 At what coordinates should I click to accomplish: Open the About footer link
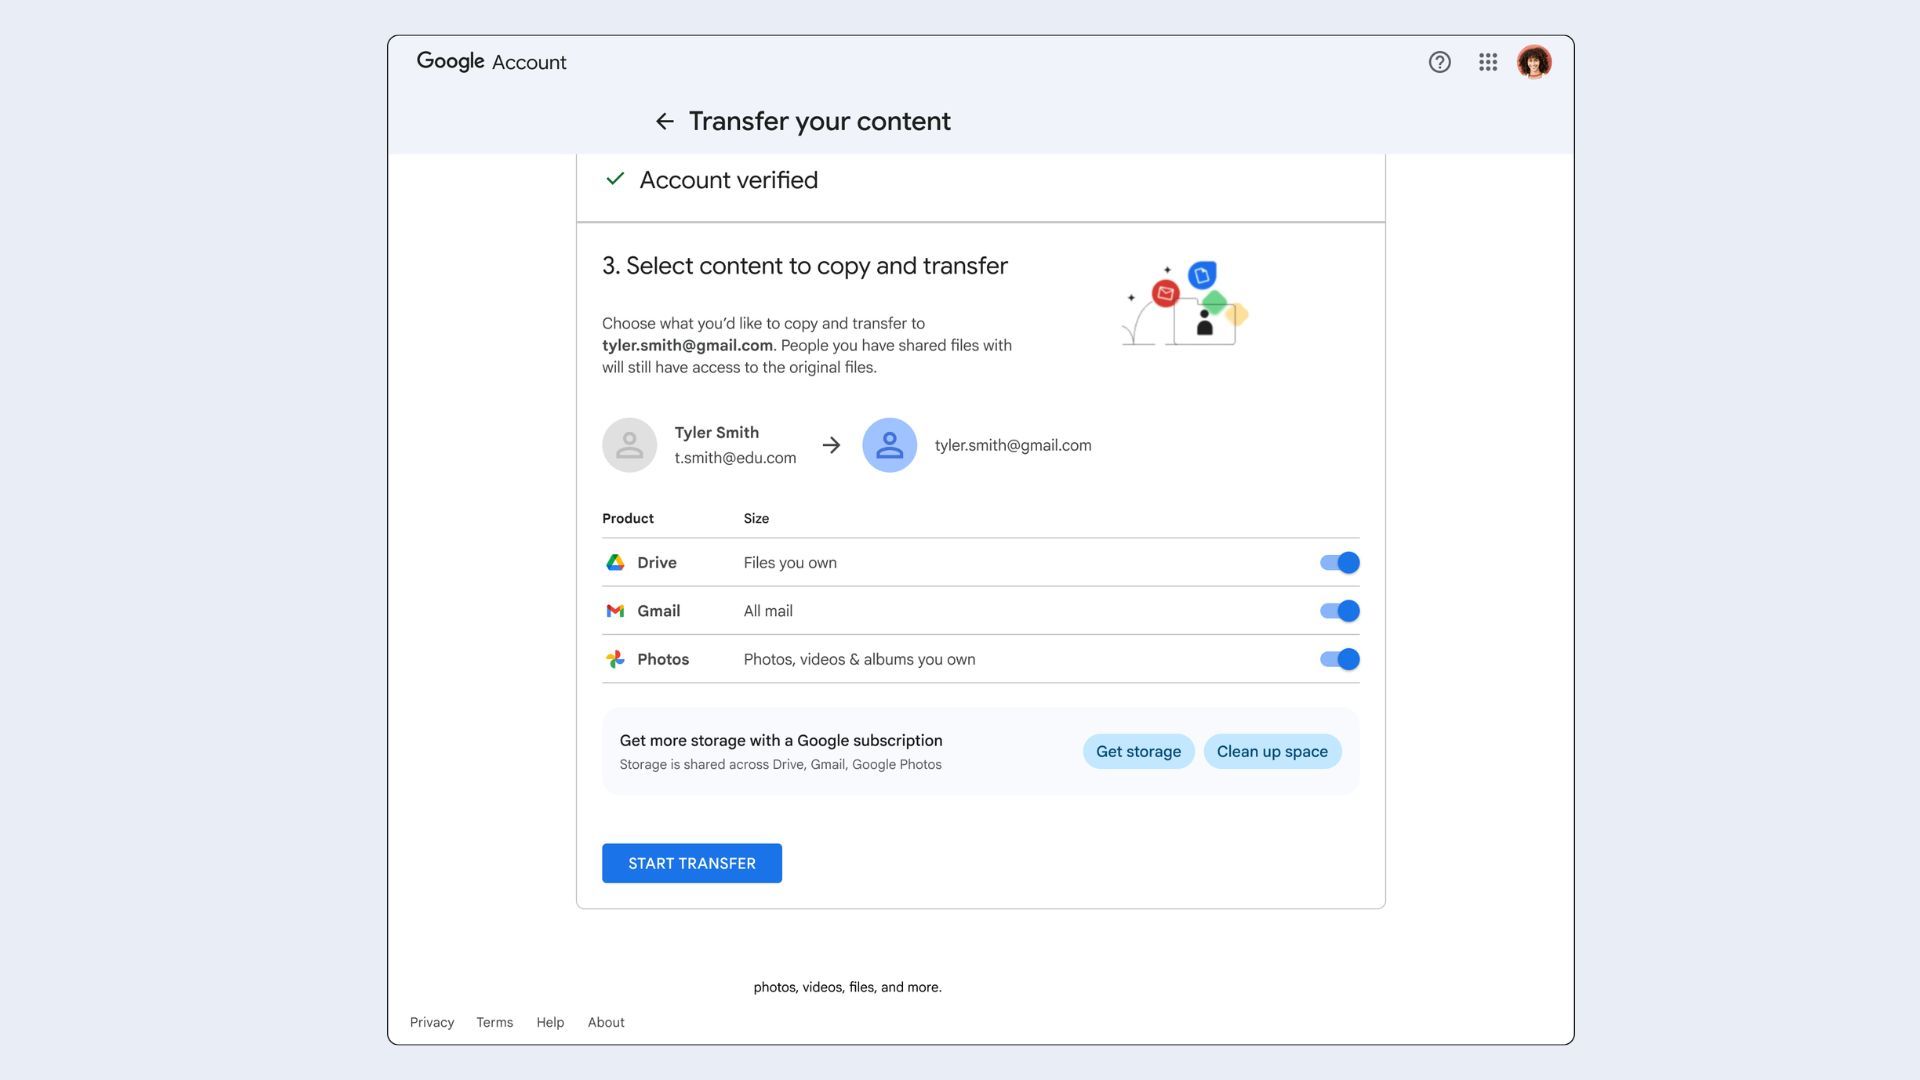606,1022
